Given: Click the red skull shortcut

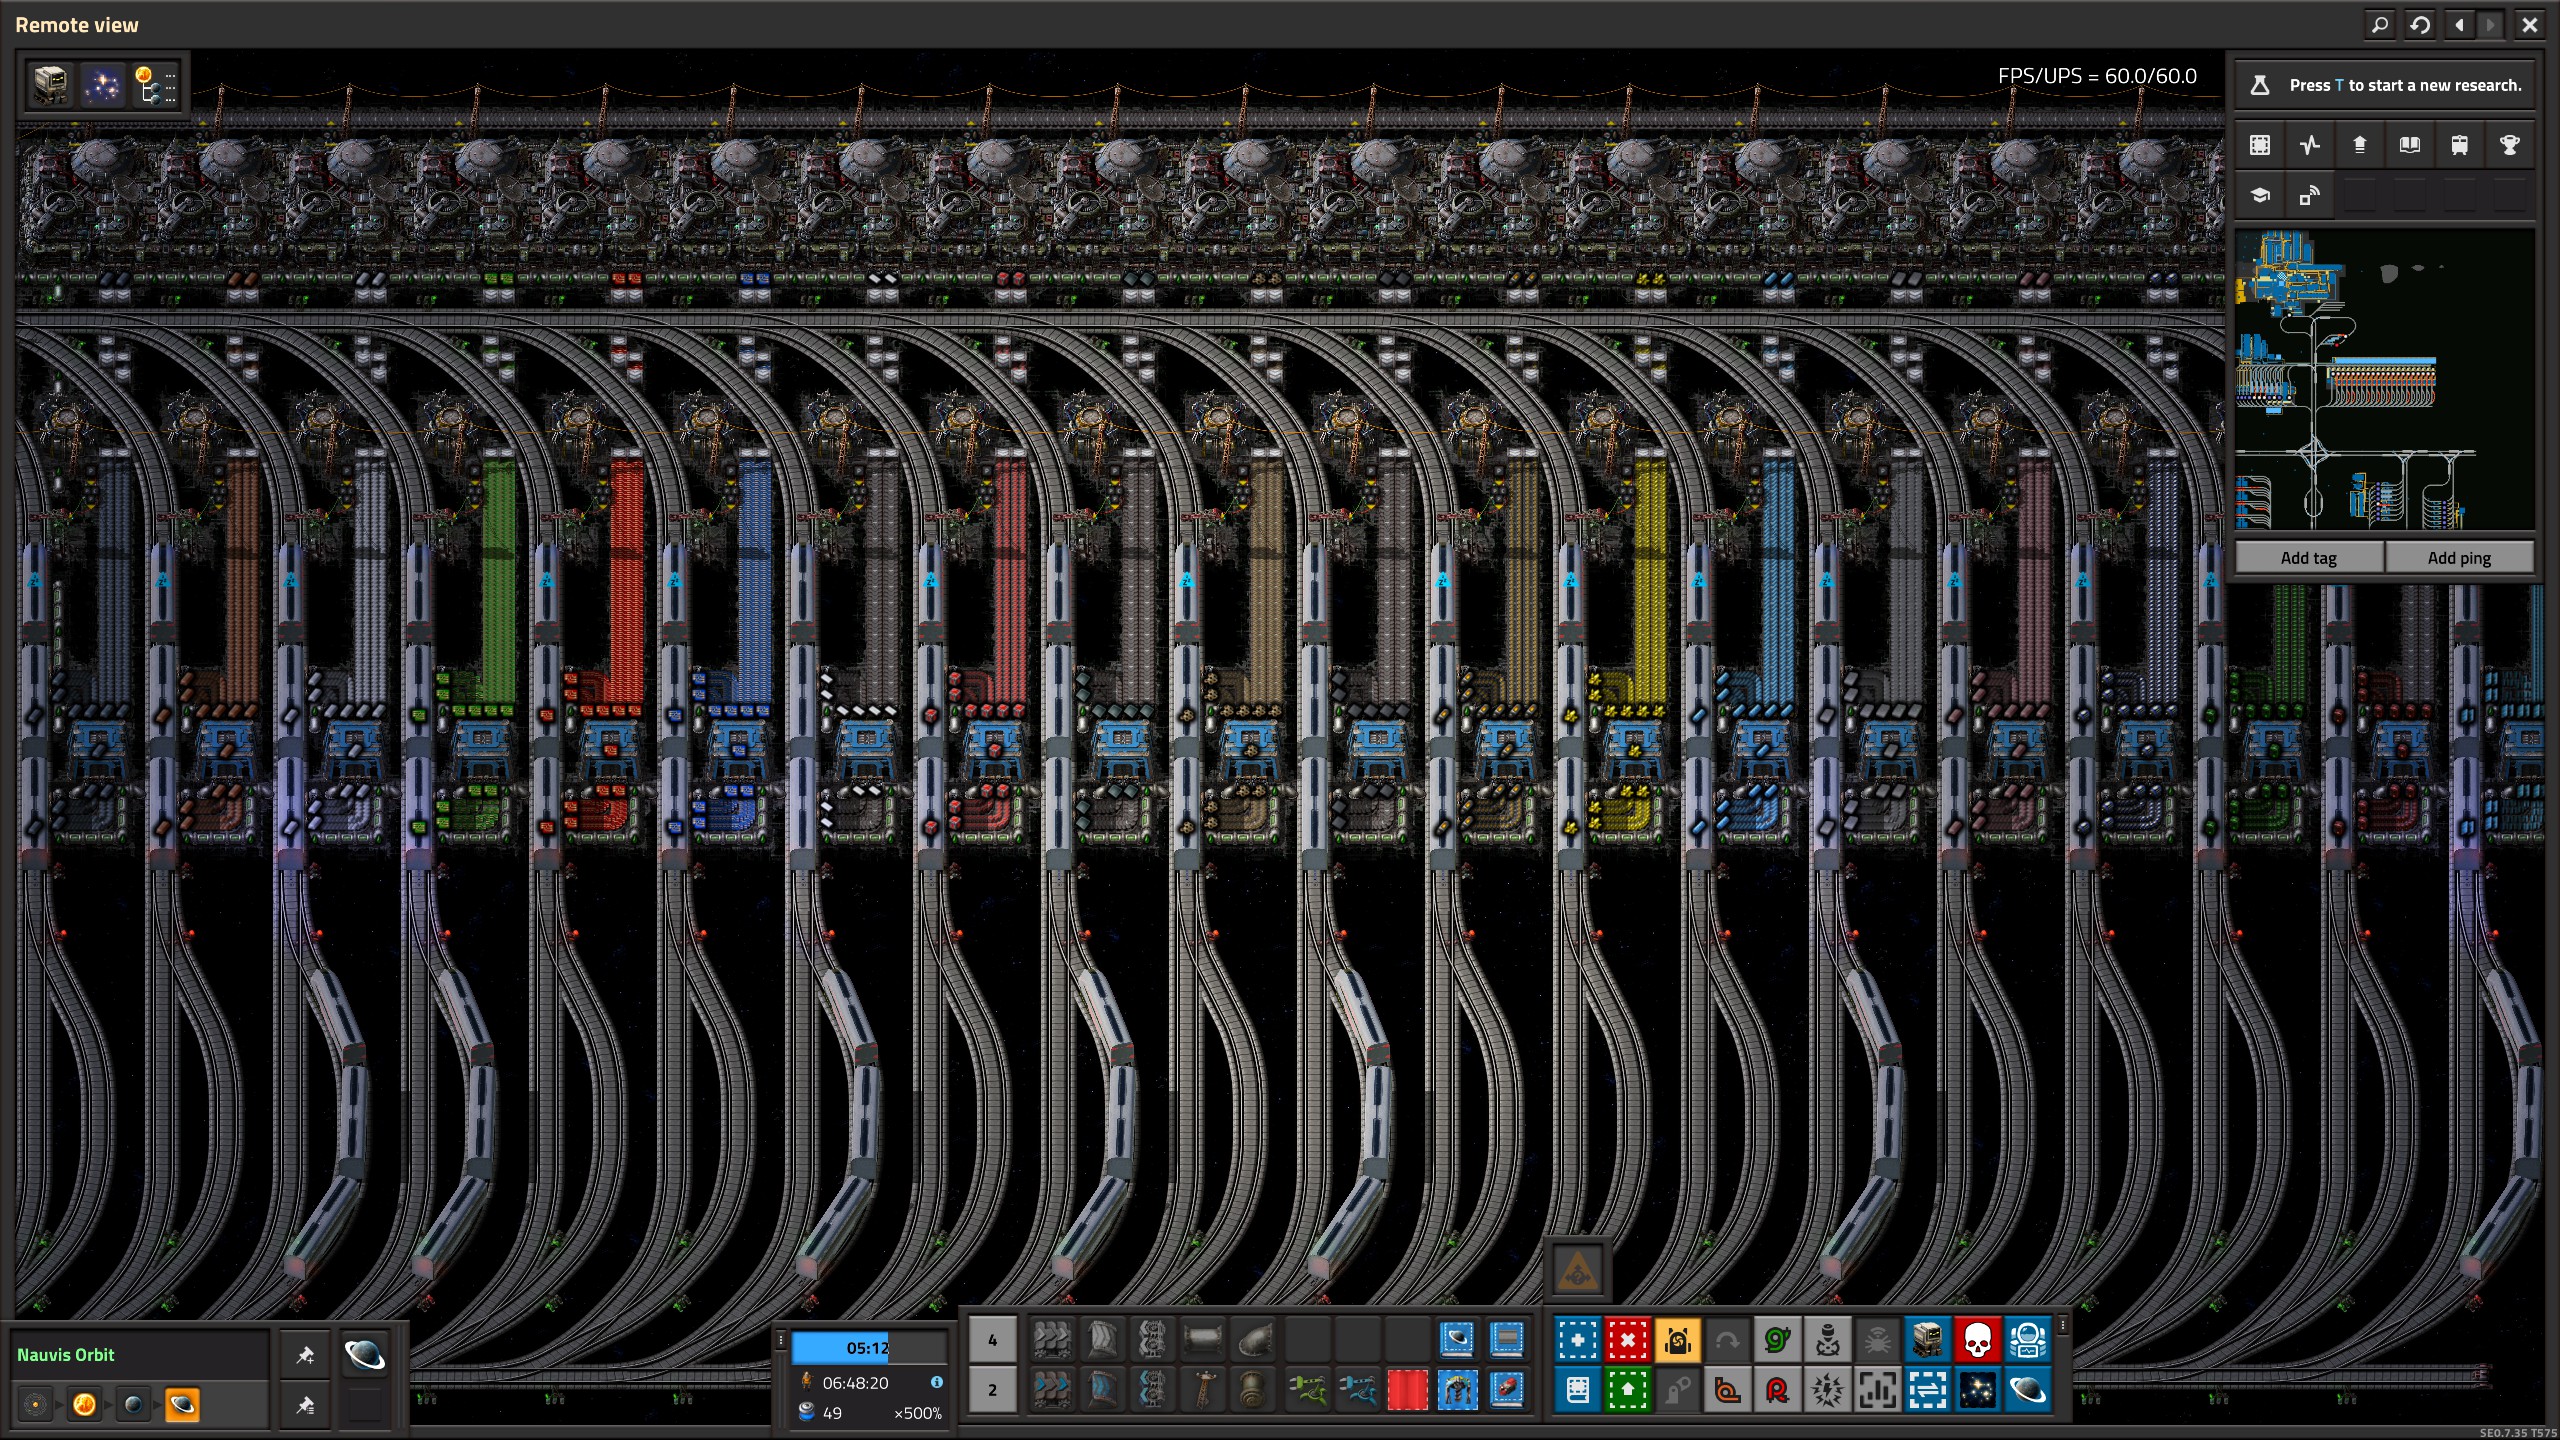Looking at the screenshot, I should pyautogui.click(x=1977, y=1340).
